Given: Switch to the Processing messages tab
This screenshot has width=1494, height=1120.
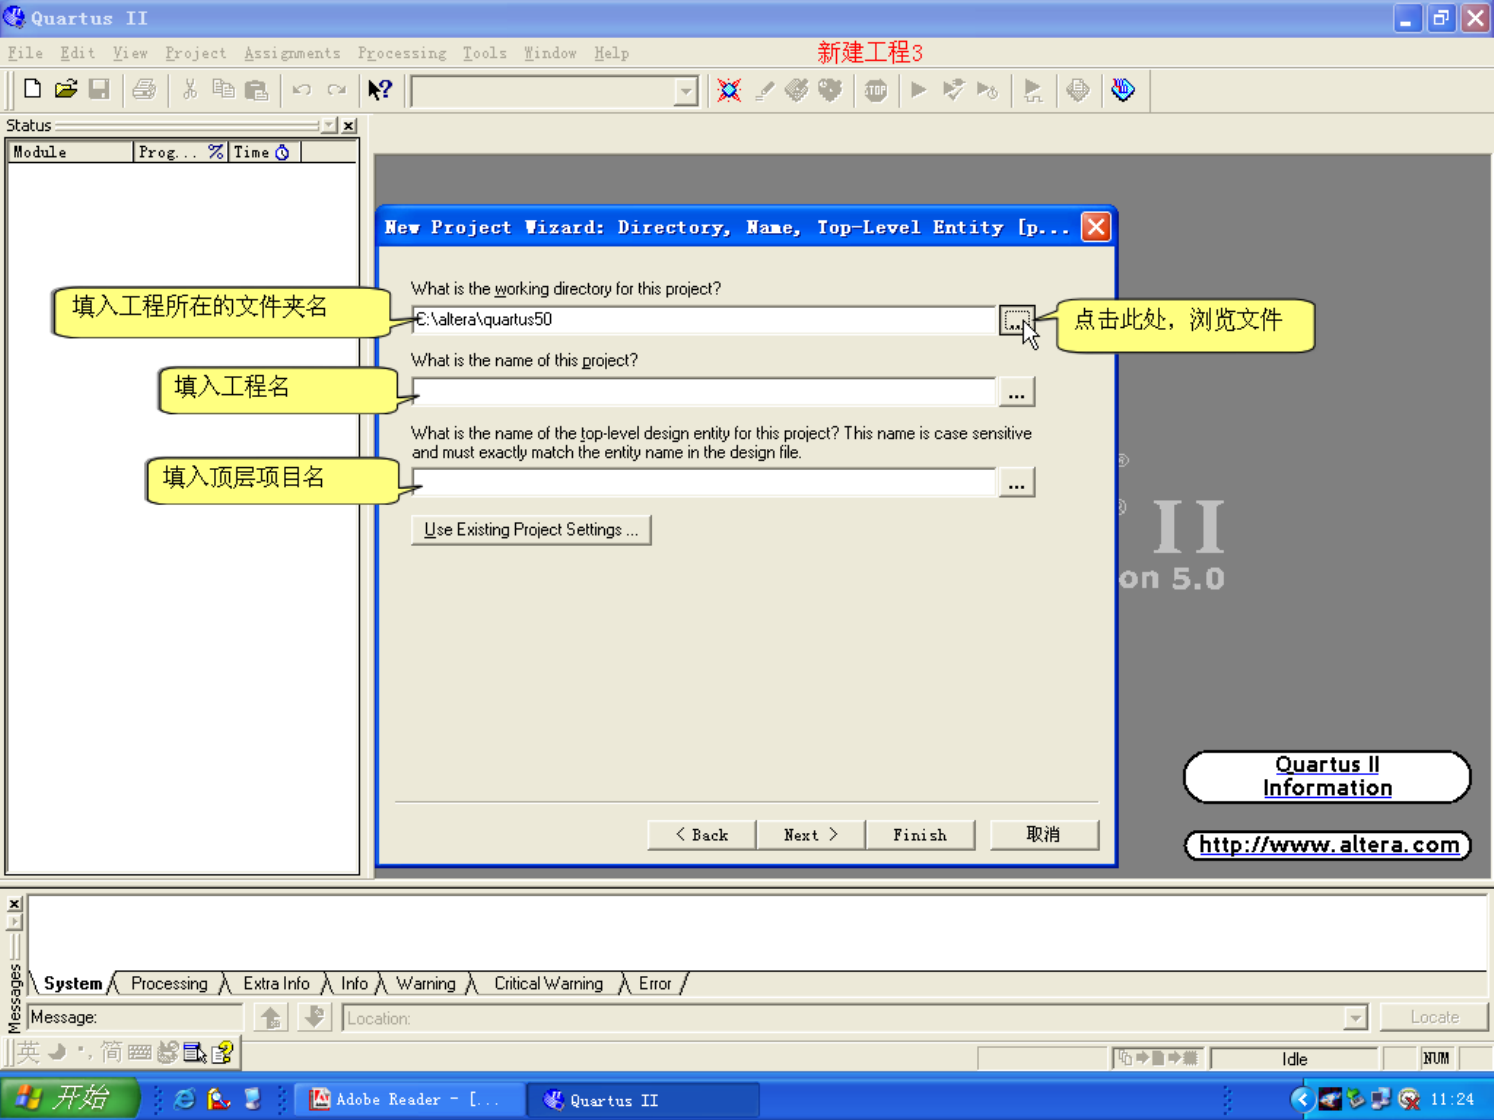Looking at the screenshot, I should pos(169,984).
